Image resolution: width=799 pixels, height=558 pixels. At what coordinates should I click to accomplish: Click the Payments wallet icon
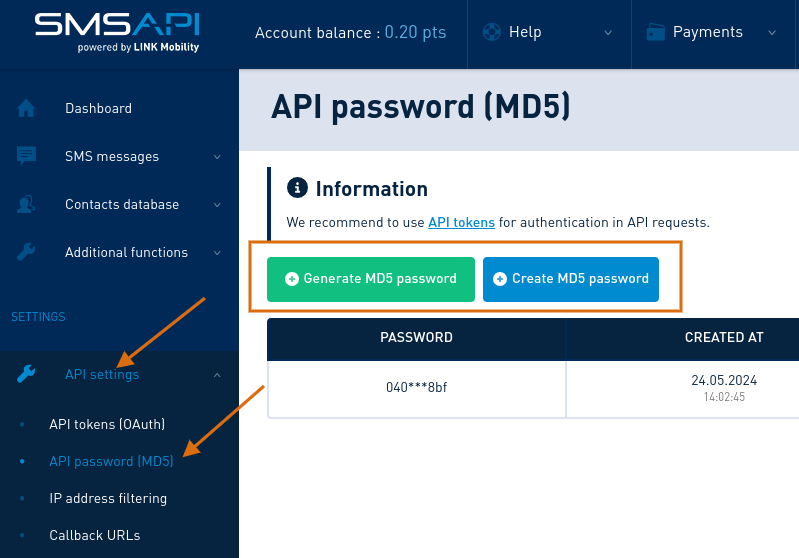(656, 32)
